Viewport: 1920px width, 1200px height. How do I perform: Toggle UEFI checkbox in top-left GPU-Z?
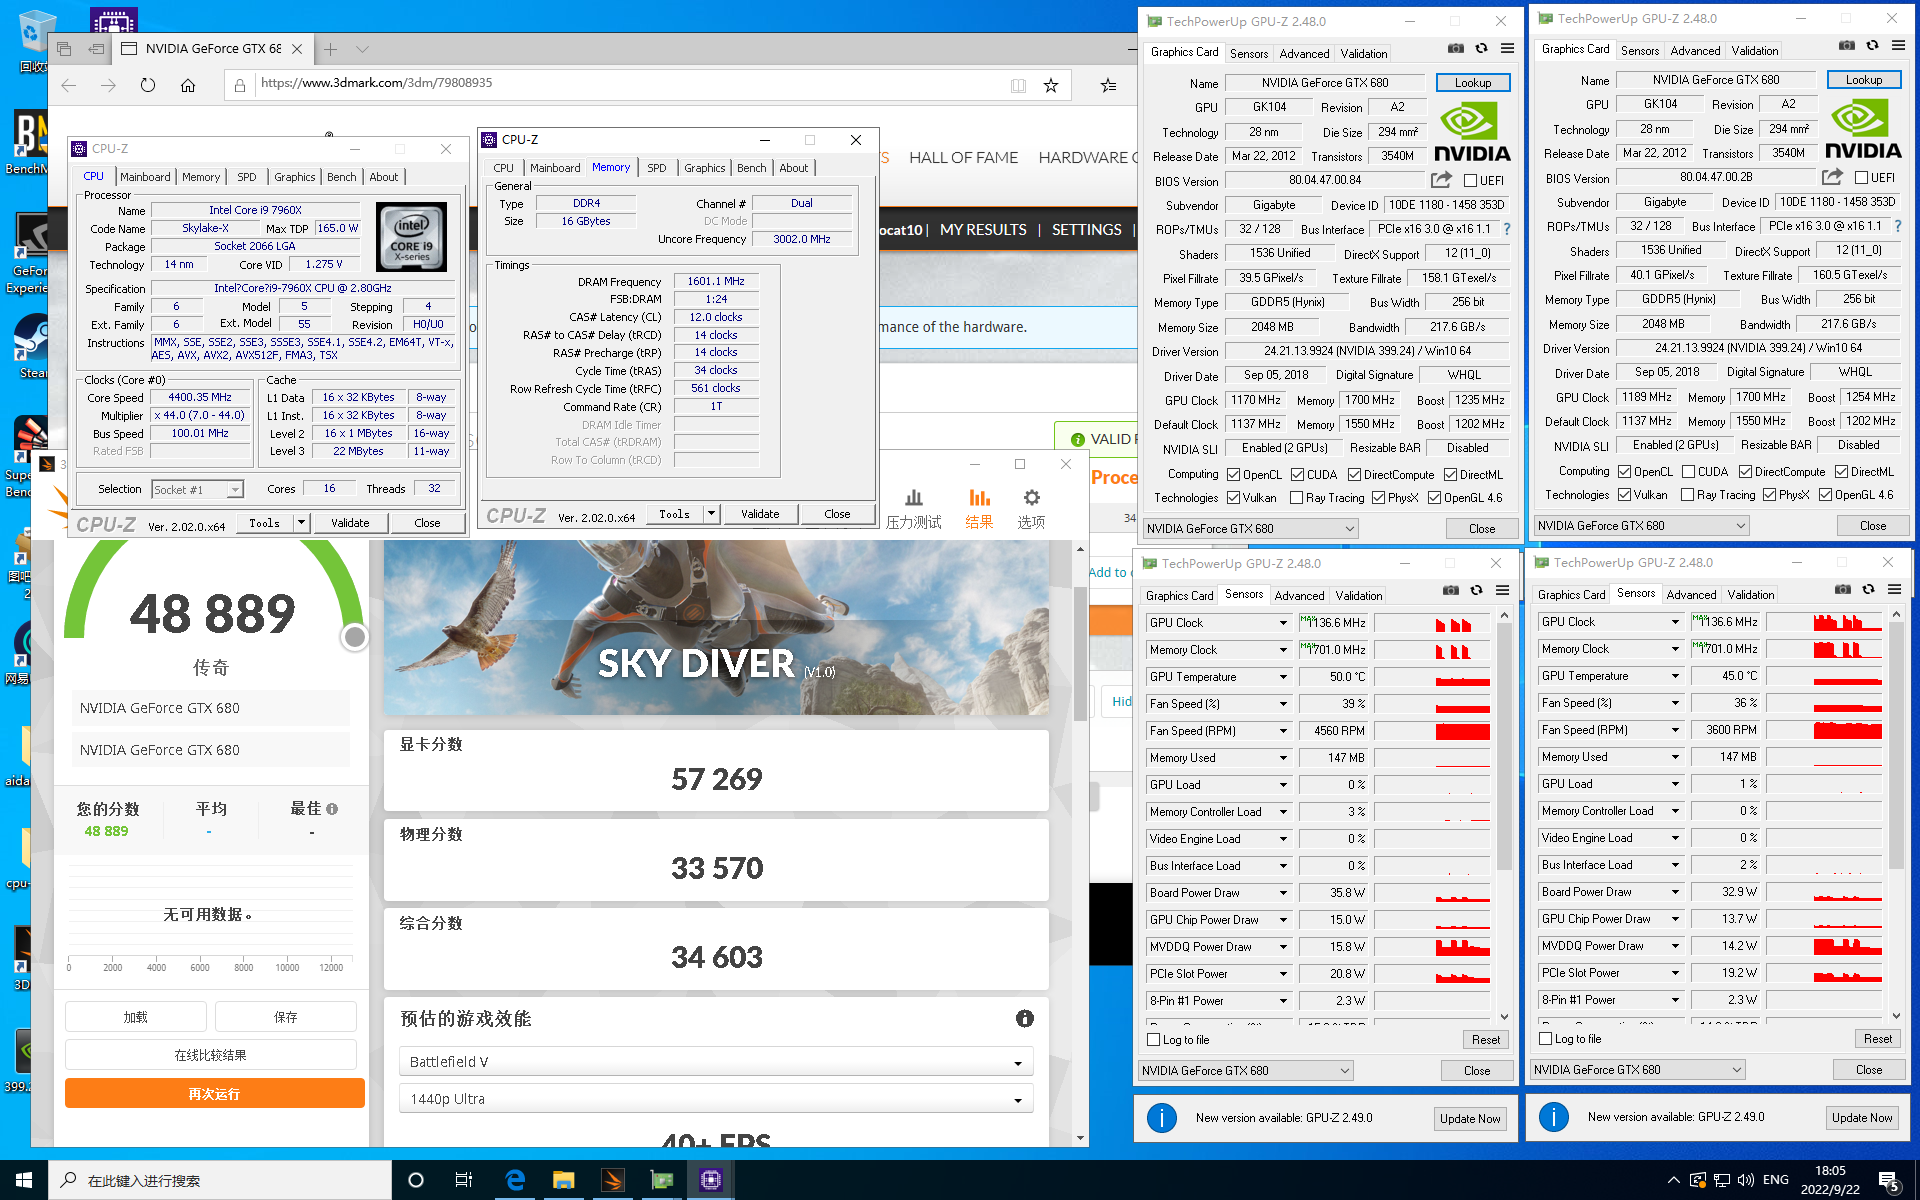tap(1470, 181)
